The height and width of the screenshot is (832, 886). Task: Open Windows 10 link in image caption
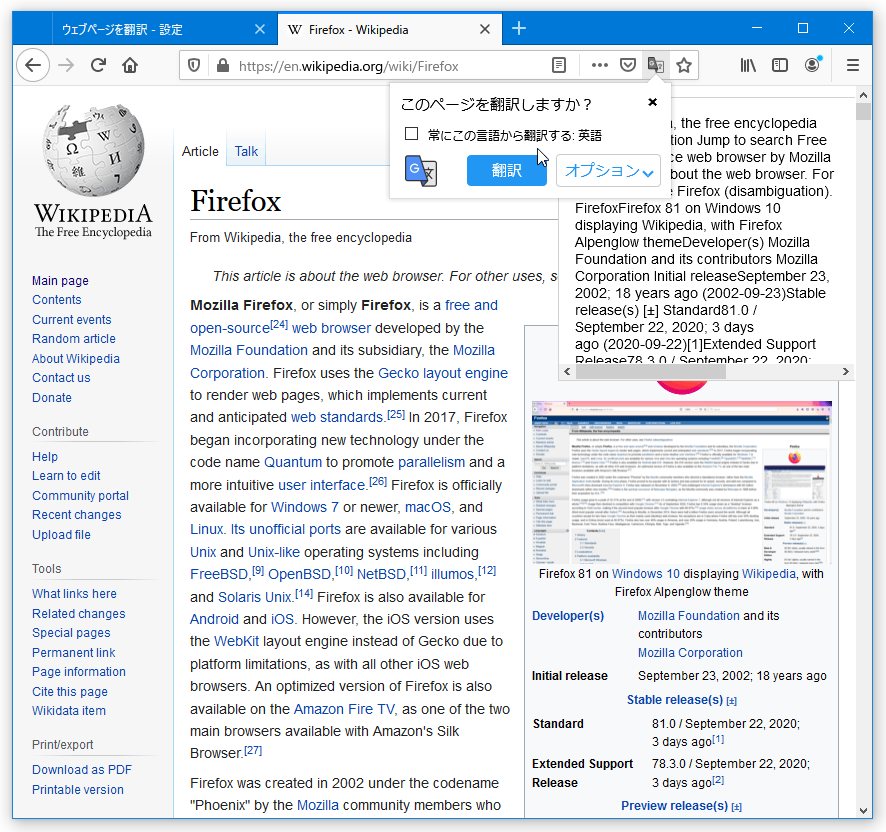(x=646, y=574)
